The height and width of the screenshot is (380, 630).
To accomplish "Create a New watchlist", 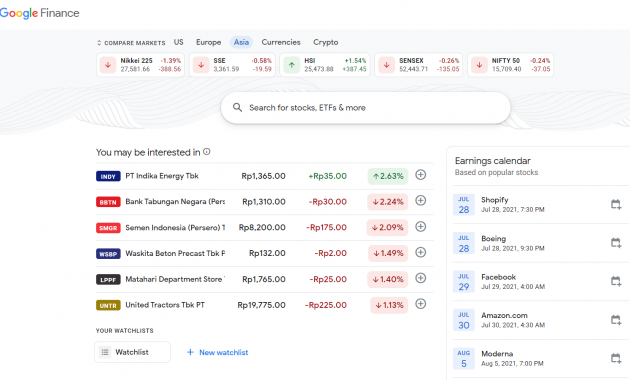I will (217, 352).
